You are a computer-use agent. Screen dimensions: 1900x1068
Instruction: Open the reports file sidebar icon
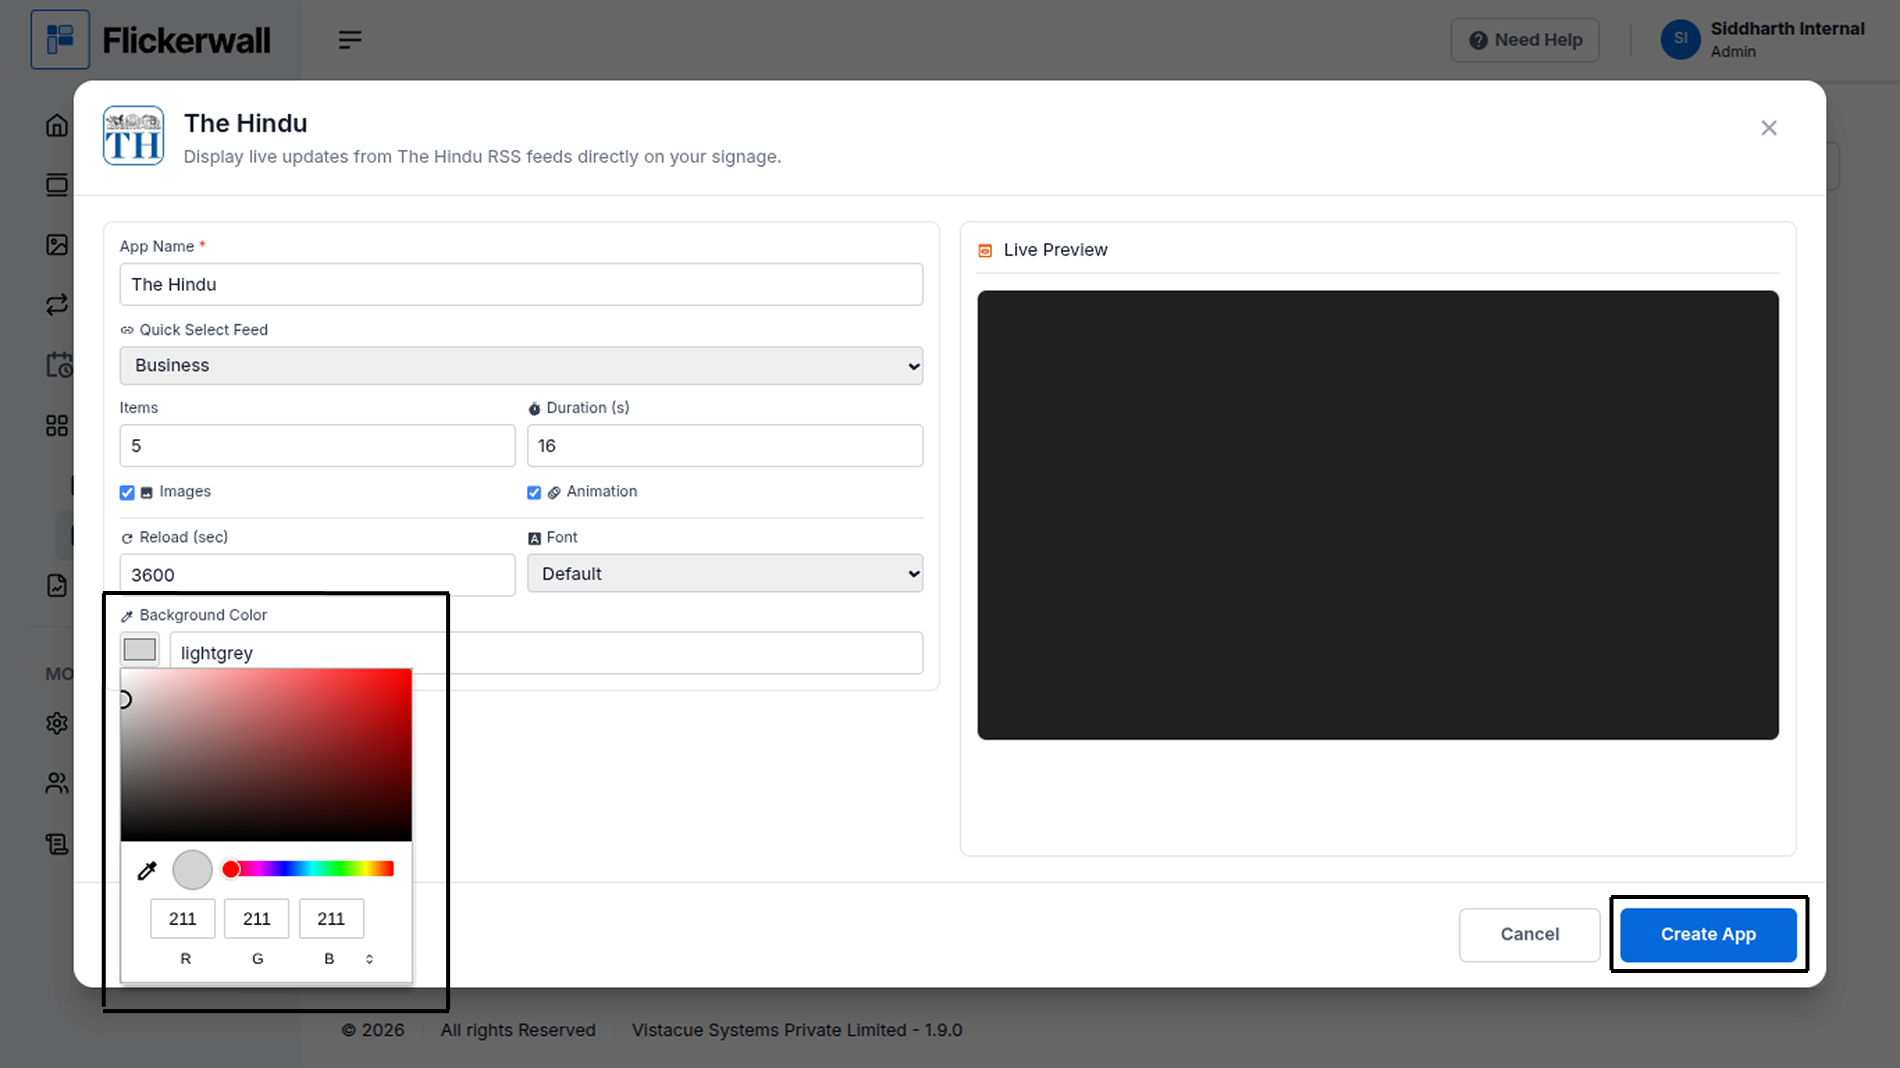tap(57, 586)
